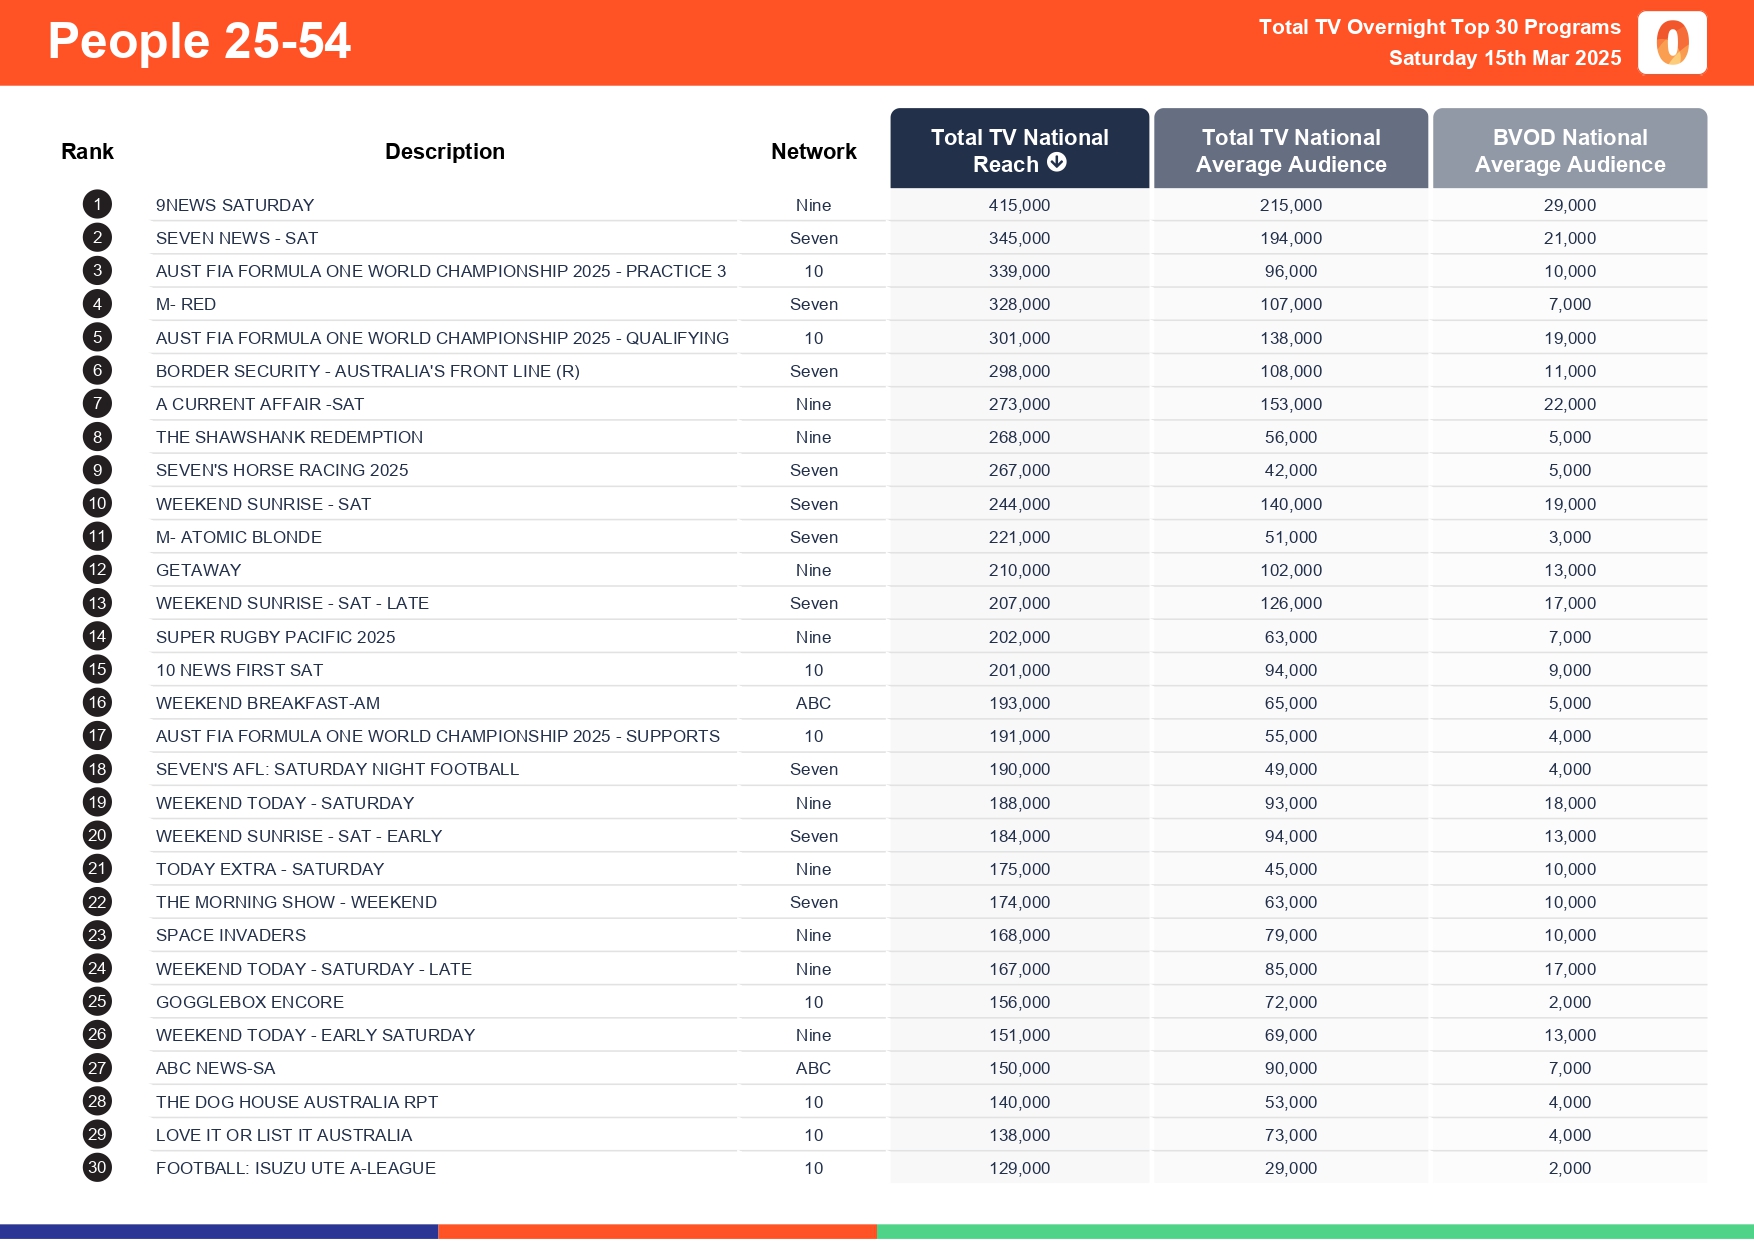The height and width of the screenshot is (1241, 1754).
Task: Click the Network column header
Action: (813, 151)
